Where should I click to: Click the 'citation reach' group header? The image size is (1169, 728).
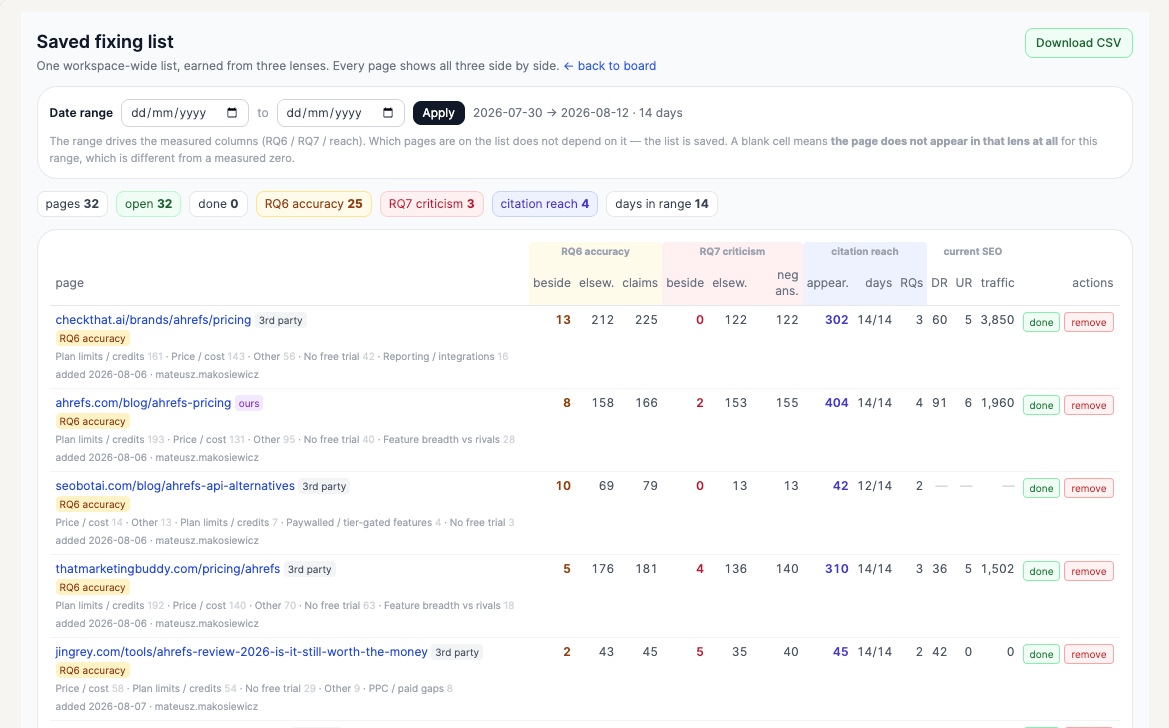[865, 251]
